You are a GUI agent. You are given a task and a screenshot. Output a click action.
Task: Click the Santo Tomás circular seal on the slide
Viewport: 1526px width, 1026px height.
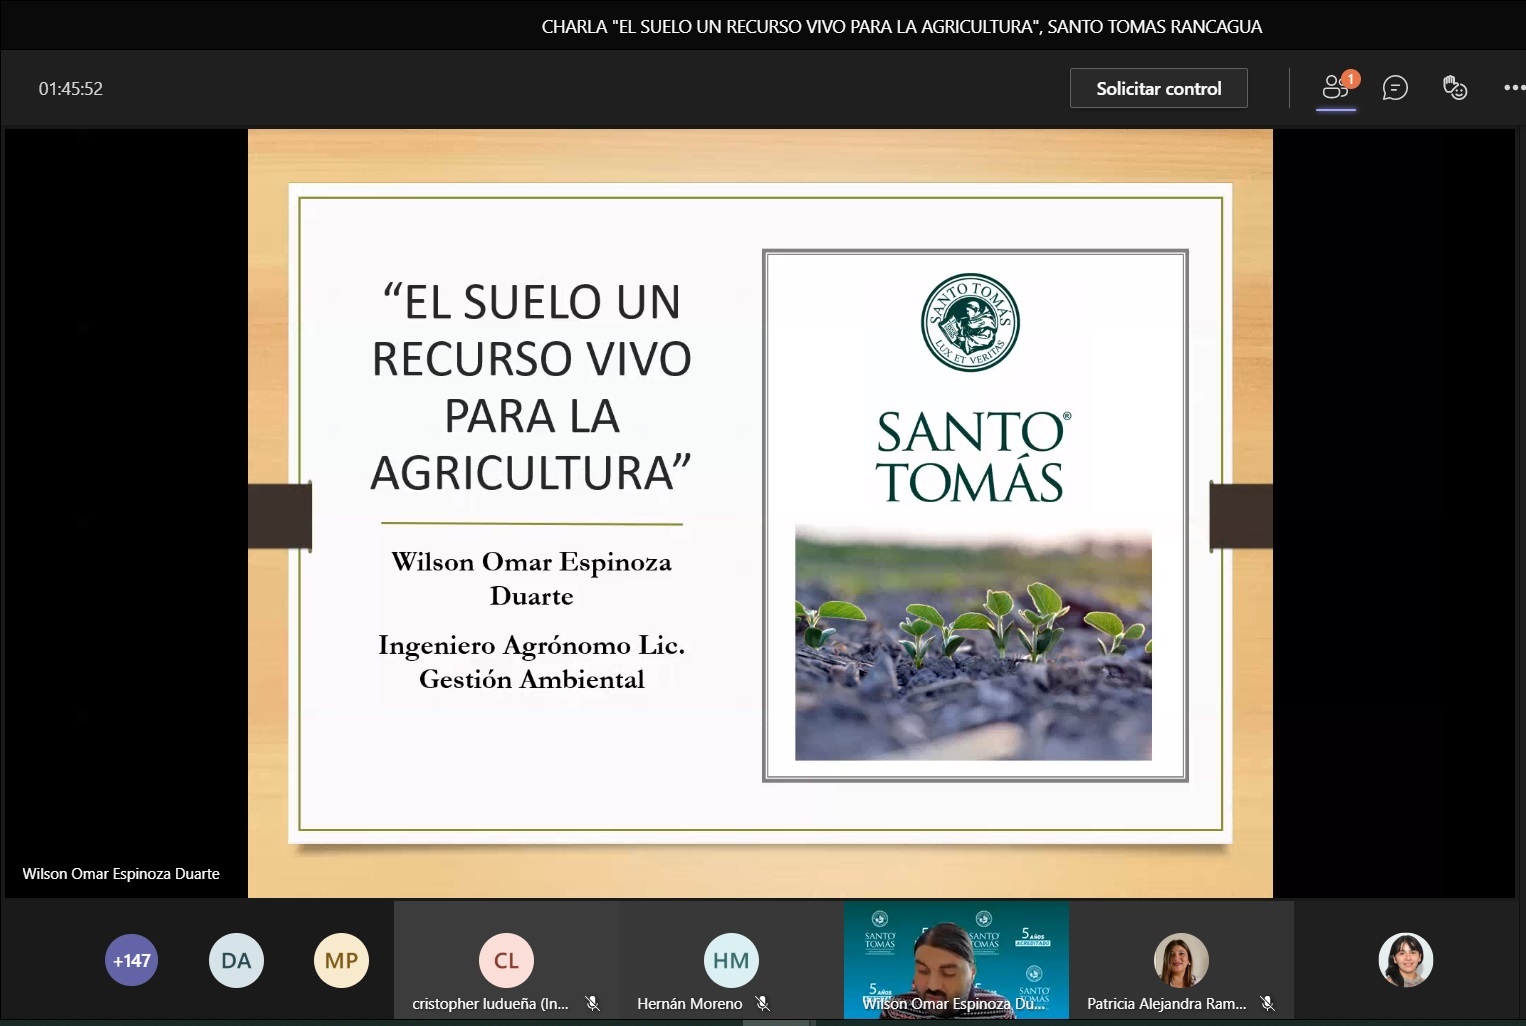coord(970,322)
